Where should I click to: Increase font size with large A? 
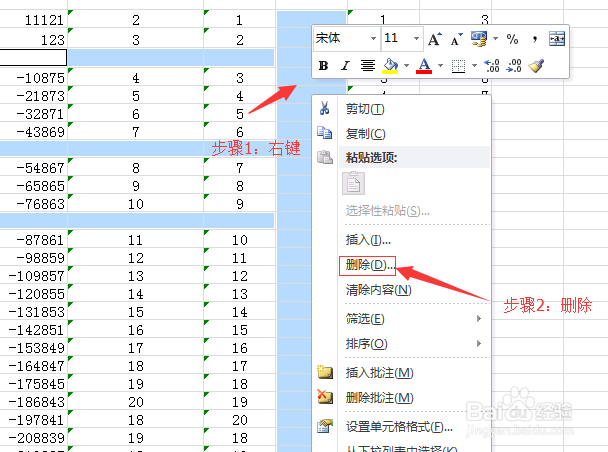[x=435, y=39]
